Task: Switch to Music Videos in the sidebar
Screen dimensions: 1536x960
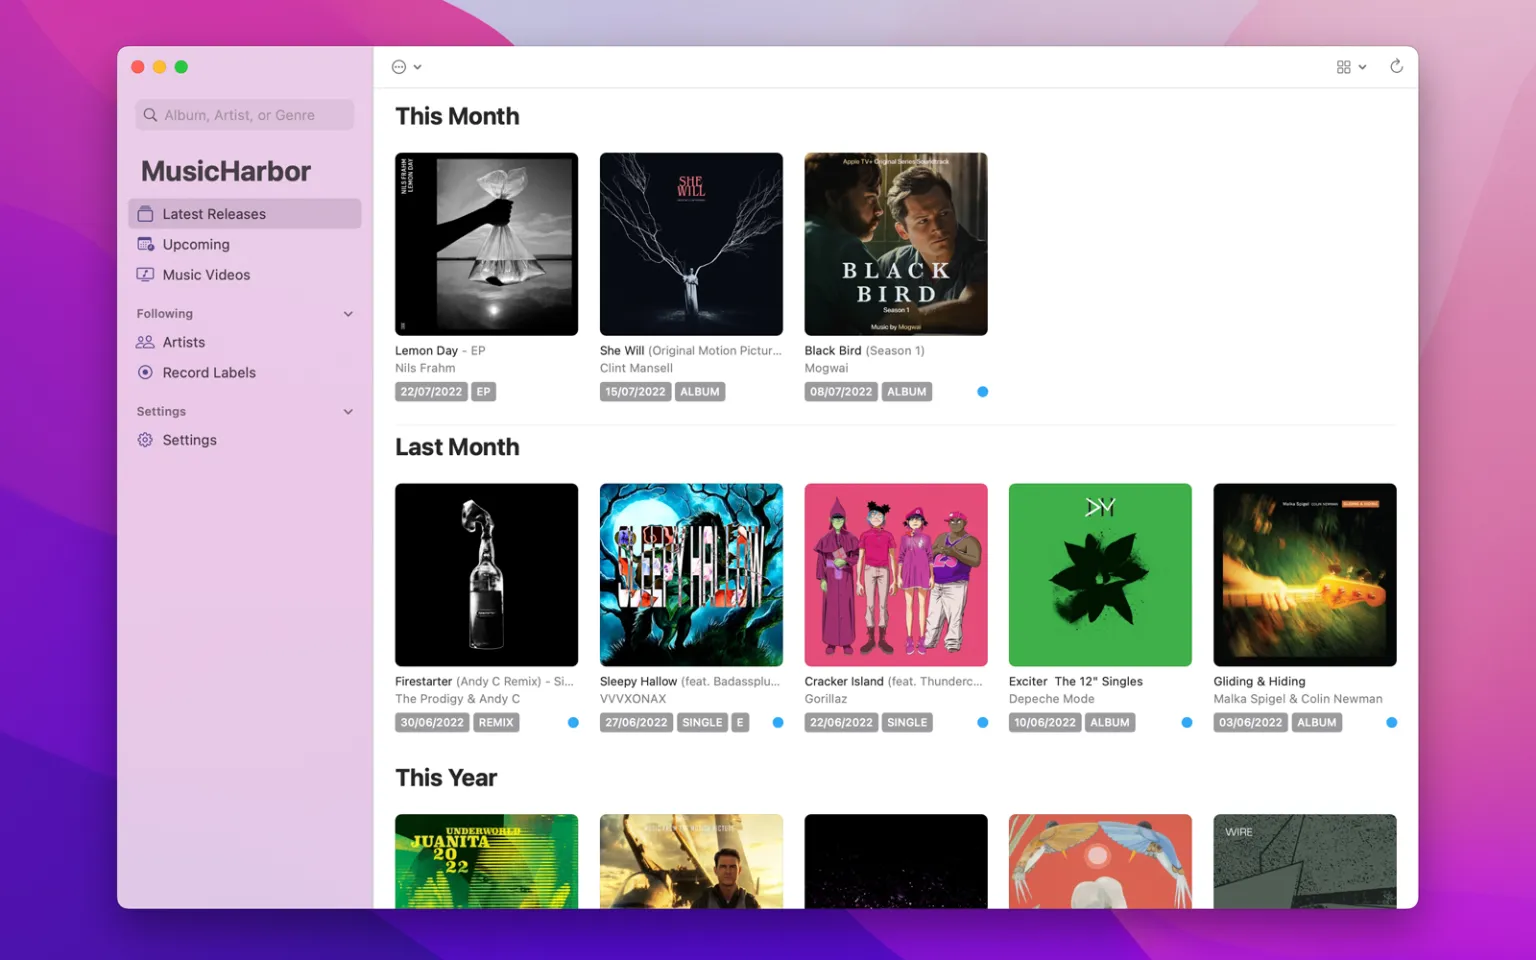Action: click(206, 274)
